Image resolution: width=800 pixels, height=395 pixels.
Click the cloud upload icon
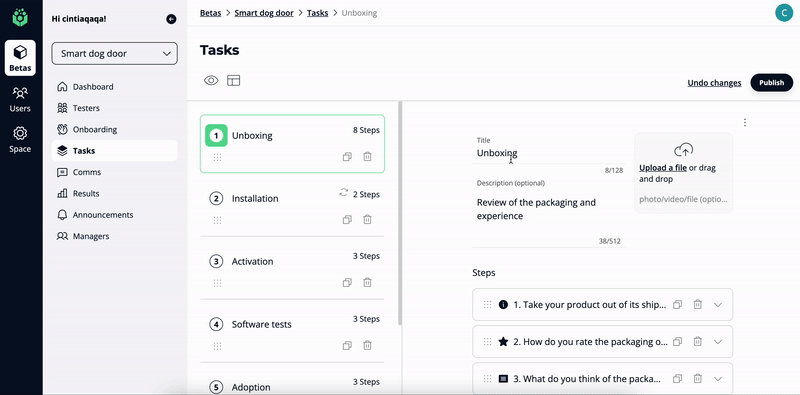(684, 150)
